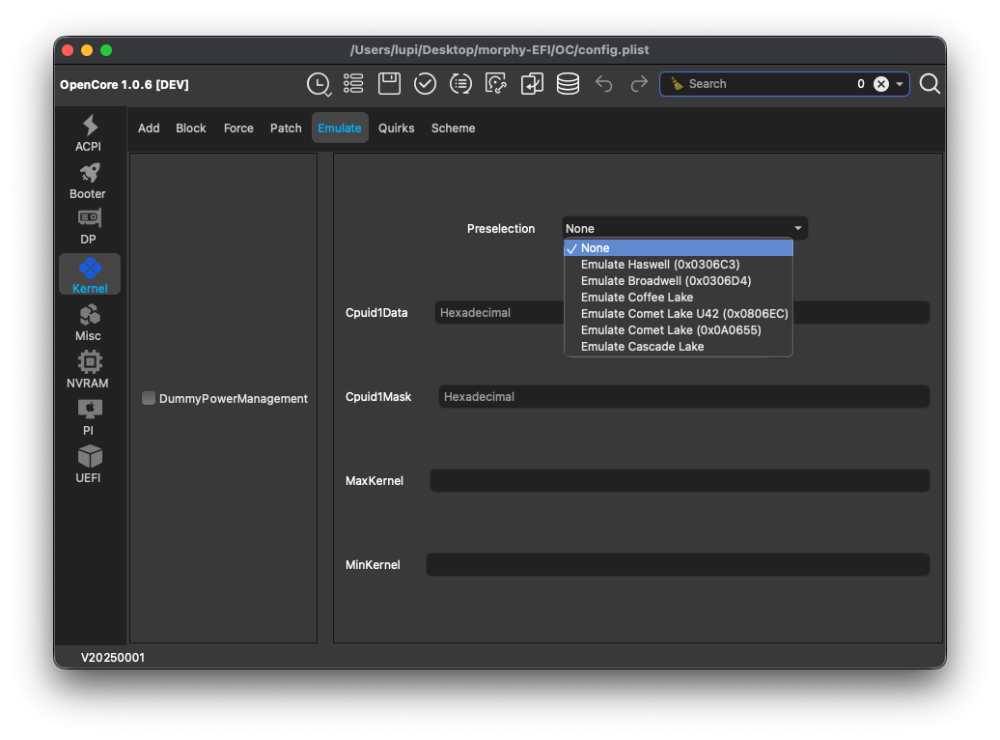Open the Misc section

(x=89, y=323)
